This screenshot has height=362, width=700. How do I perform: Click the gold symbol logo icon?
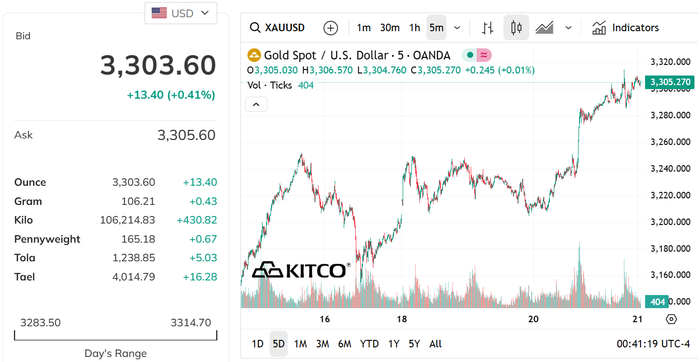[x=254, y=55]
